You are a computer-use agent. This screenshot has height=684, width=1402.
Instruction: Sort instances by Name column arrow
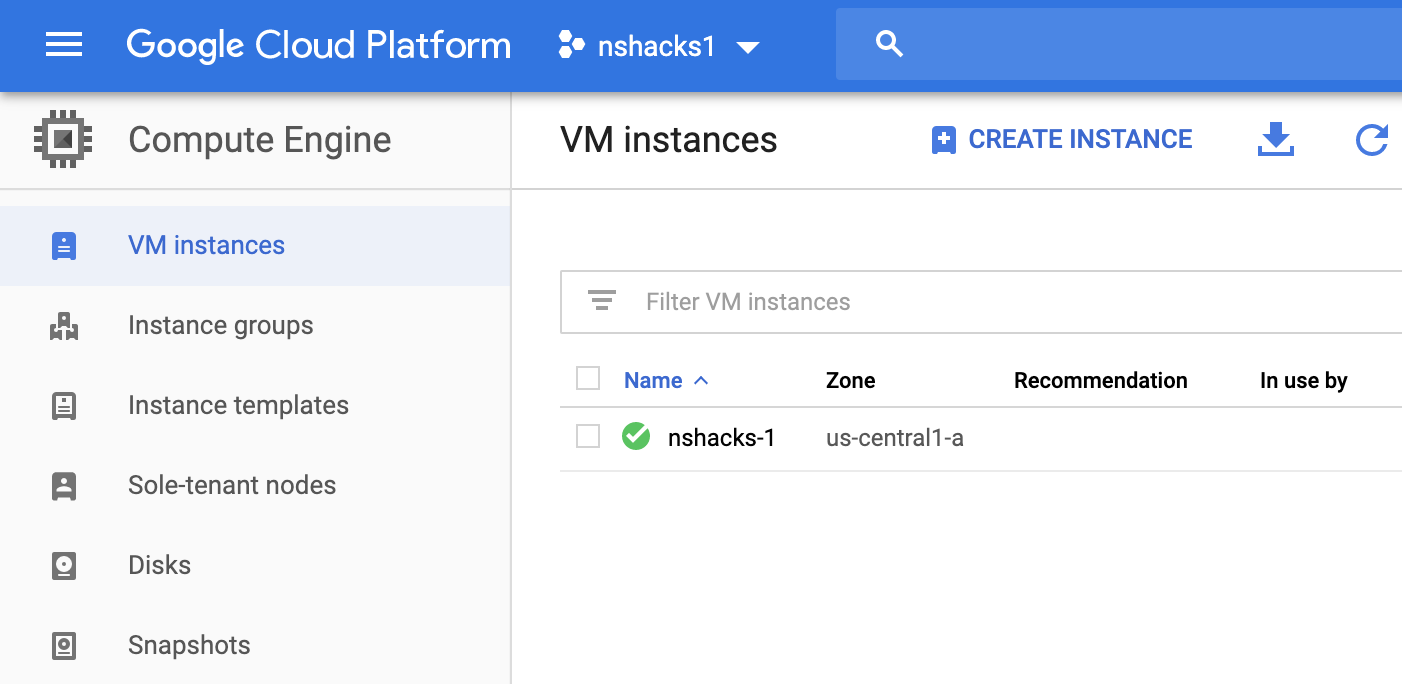point(701,380)
